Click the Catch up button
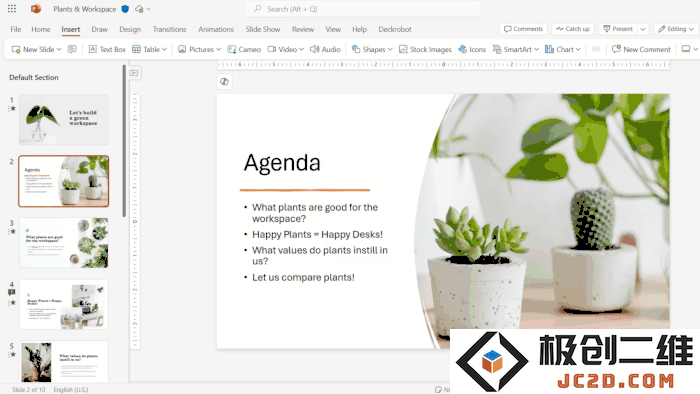This screenshot has width=700, height=394. point(573,29)
